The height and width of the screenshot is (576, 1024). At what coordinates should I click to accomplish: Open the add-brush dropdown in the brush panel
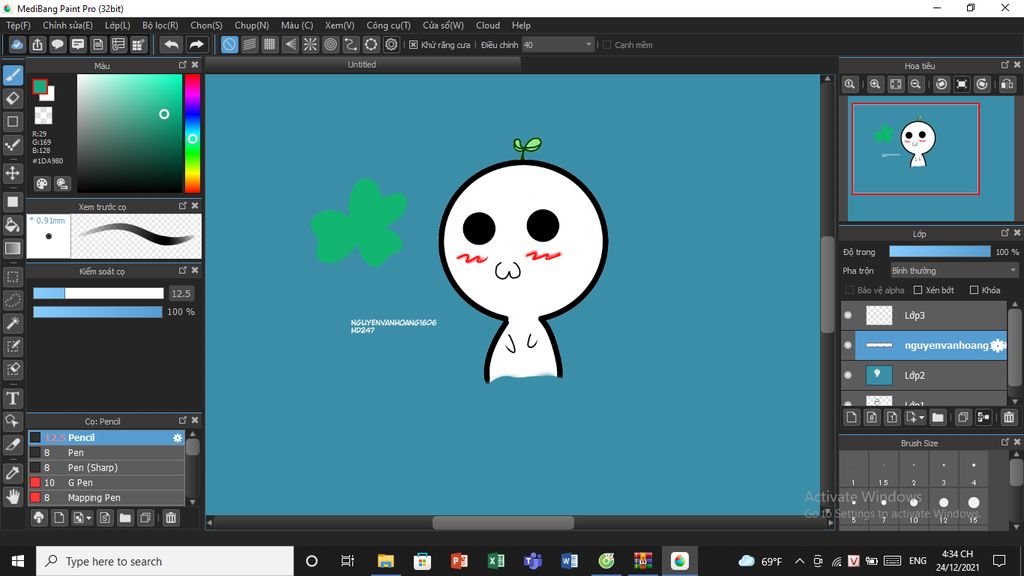pyautogui.click(x=82, y=518)
